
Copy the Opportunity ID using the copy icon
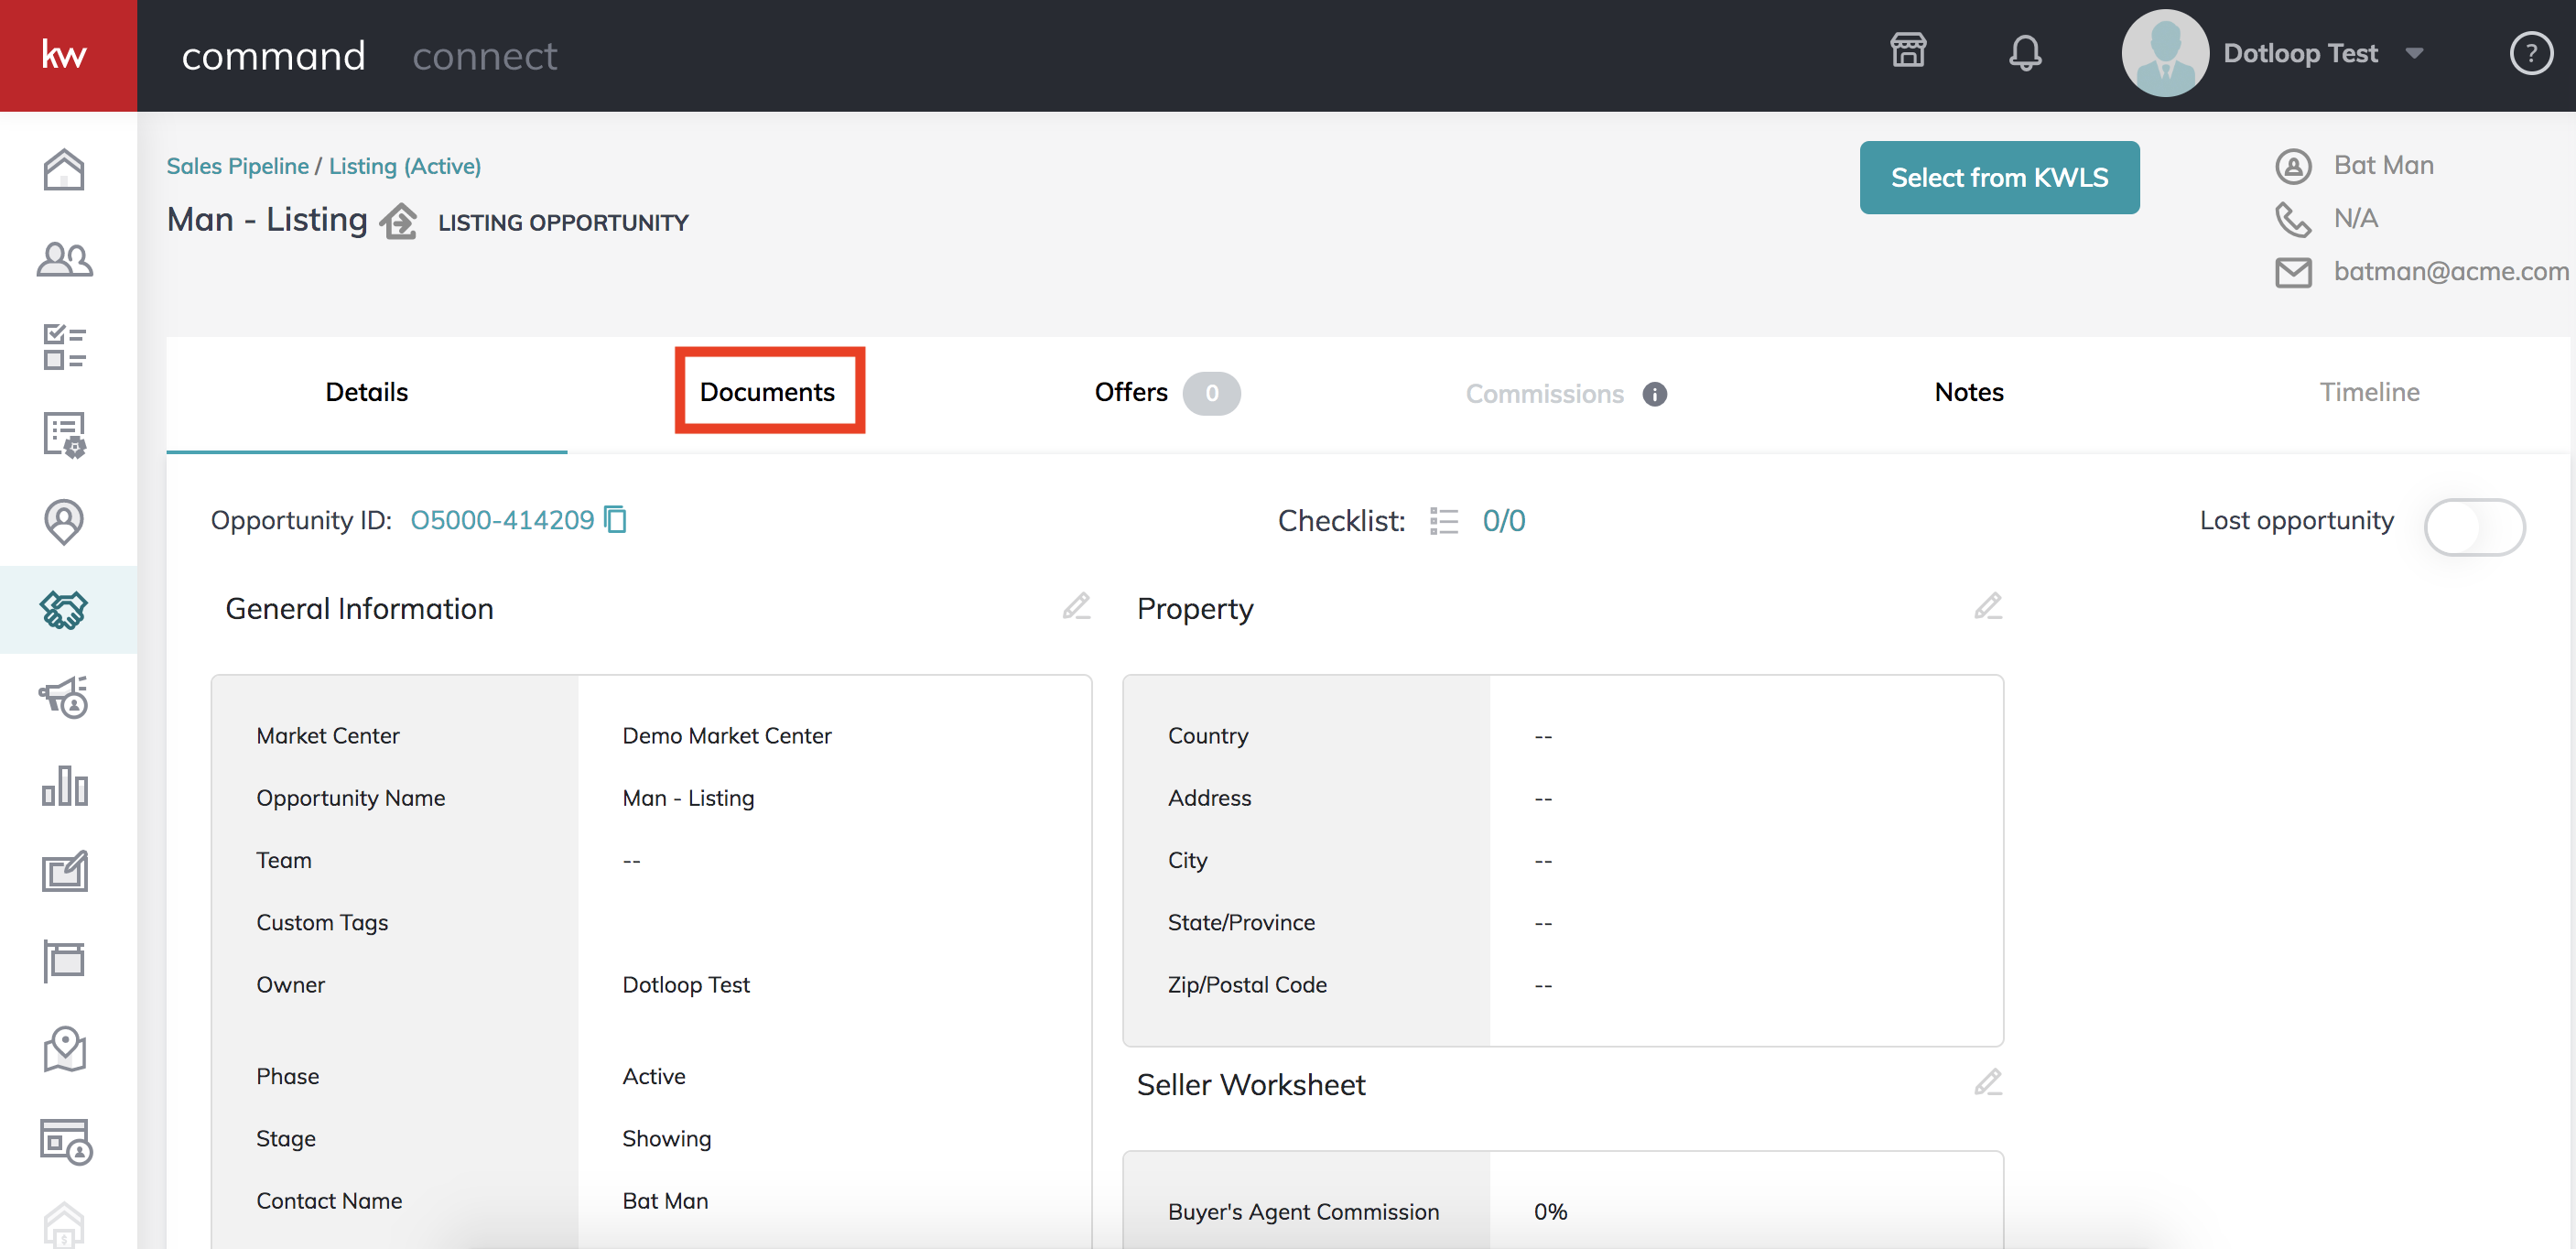pyautogui.click(x=615, y=520)
